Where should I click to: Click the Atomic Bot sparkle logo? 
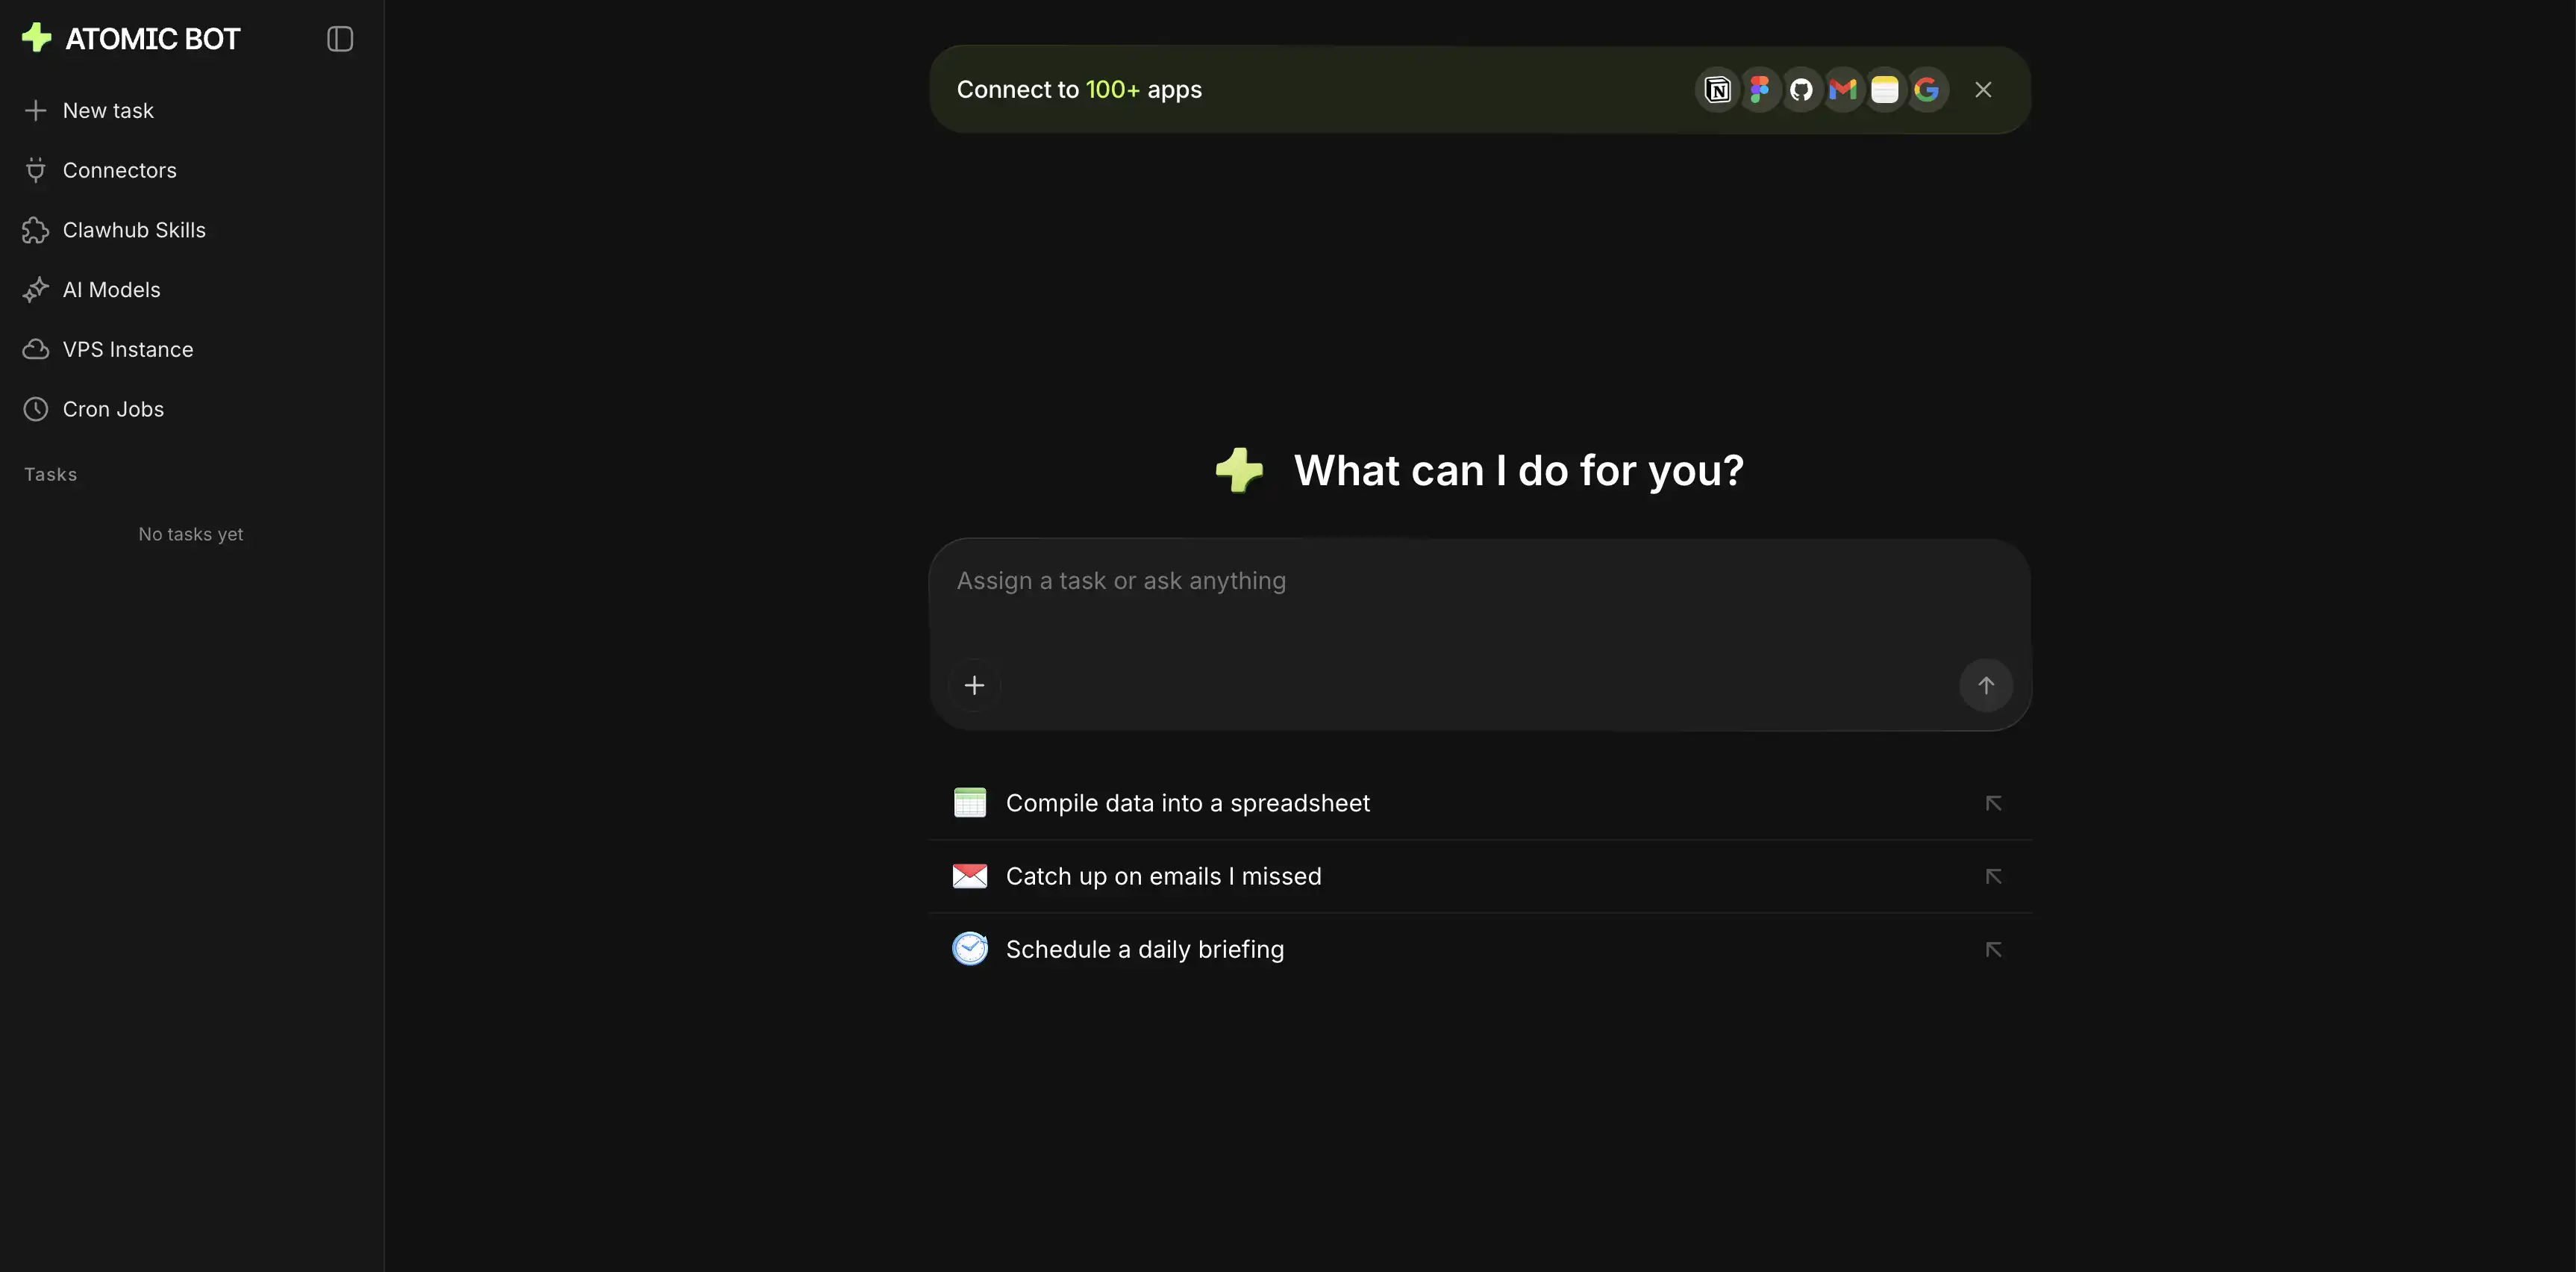37,37
